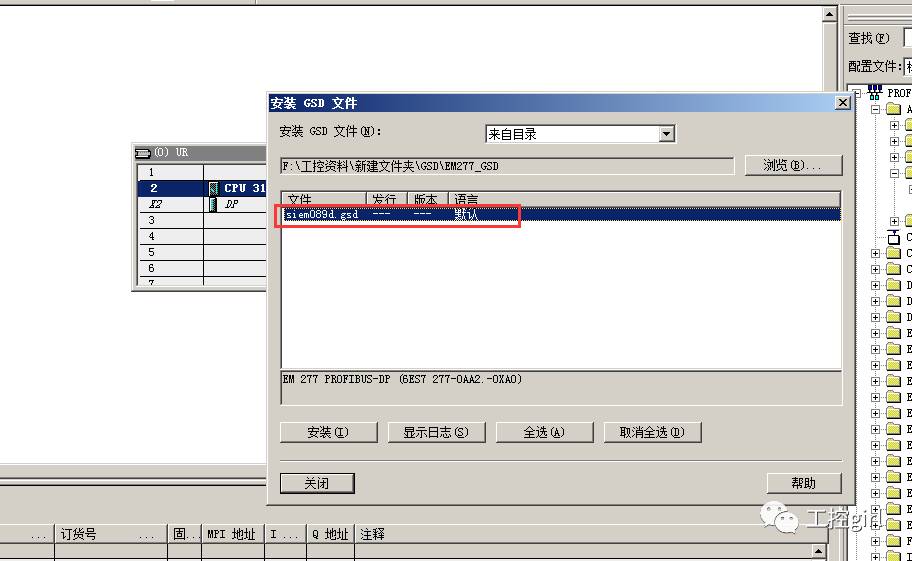The height and width of the screenshot is (561, 912).
Task: Click the EM 277 PROFIBUS-DP description text
Action: click(x=402, y=379)
